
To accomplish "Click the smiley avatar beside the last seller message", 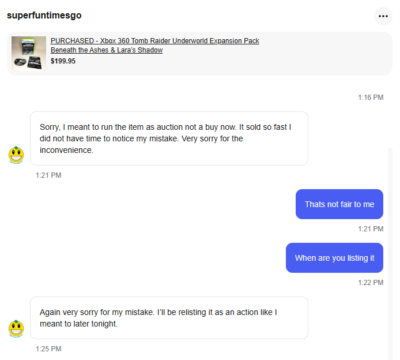I will pyautogui.click(x=16, y=329).
